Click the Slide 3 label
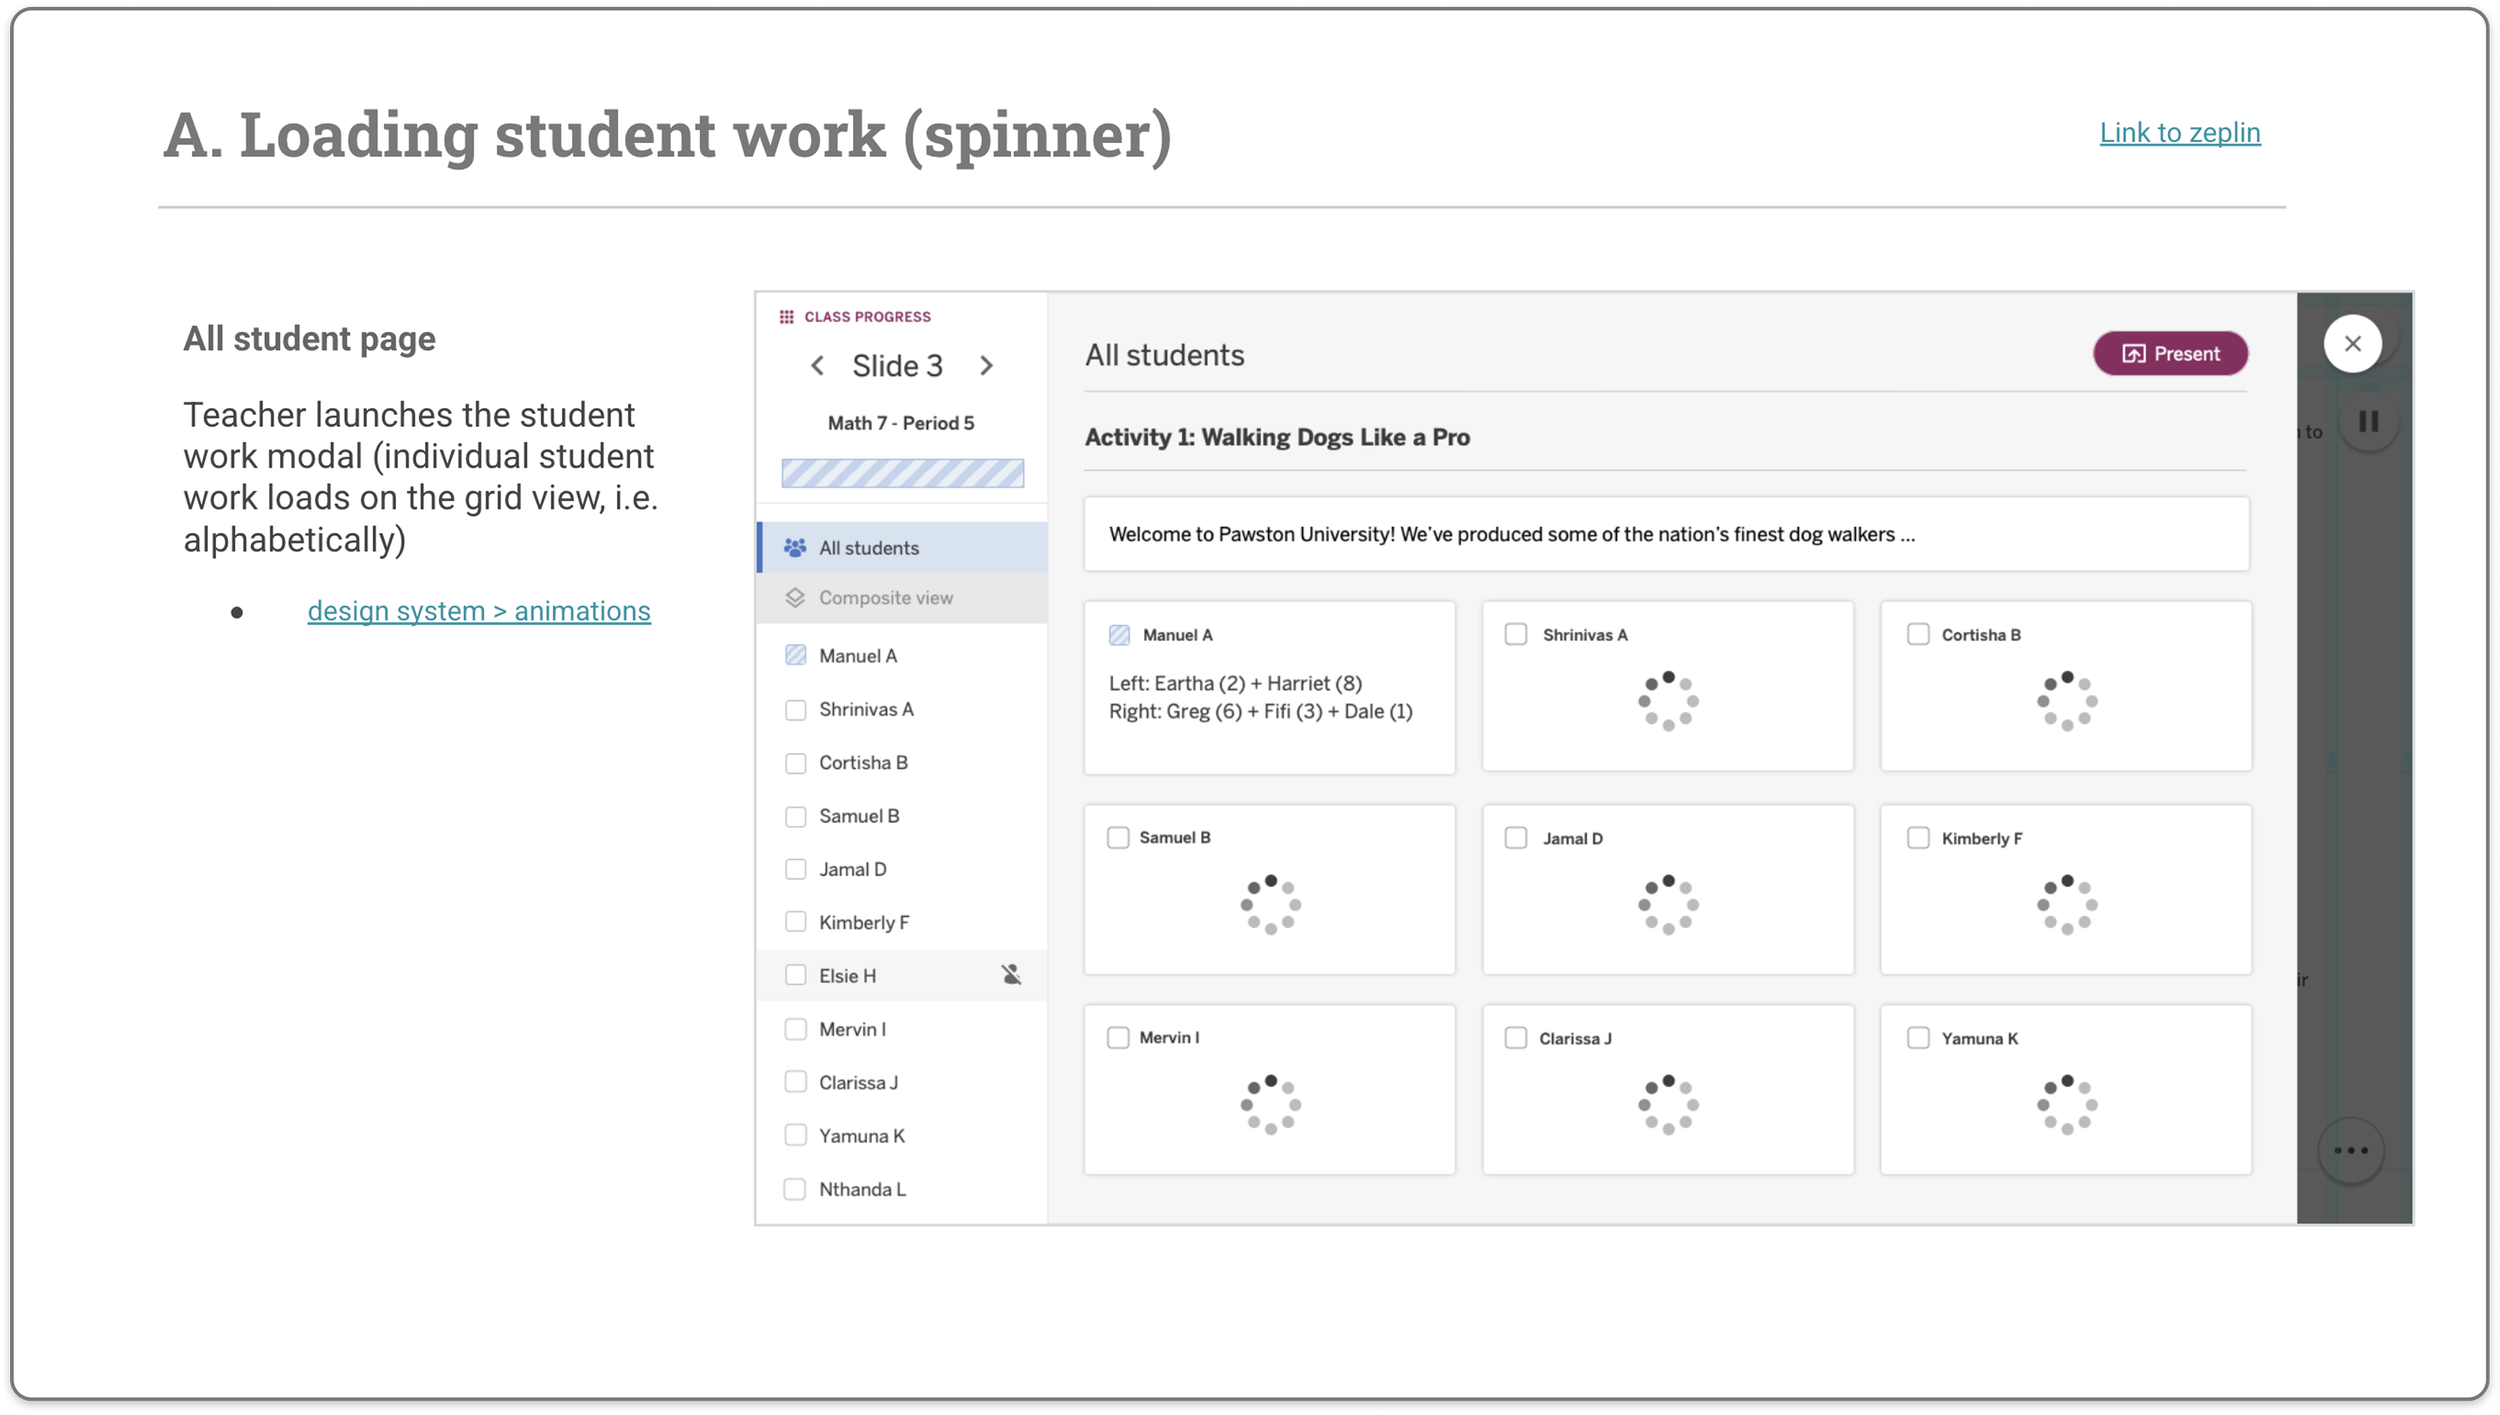This screenshot has width=2500, height=1415. coord(898,366)
